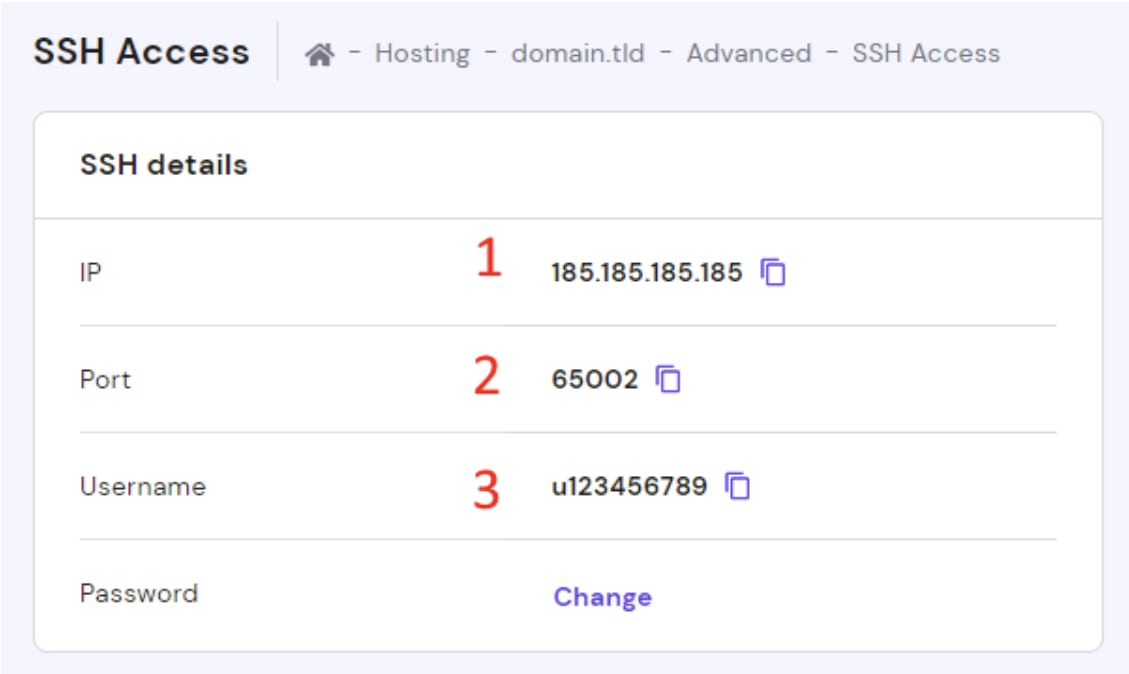Click the red number 1 annotation

(487, 259)
